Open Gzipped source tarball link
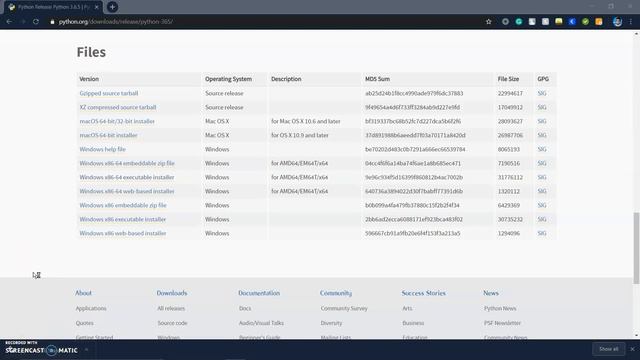The image size is (640, 360). 109,93
